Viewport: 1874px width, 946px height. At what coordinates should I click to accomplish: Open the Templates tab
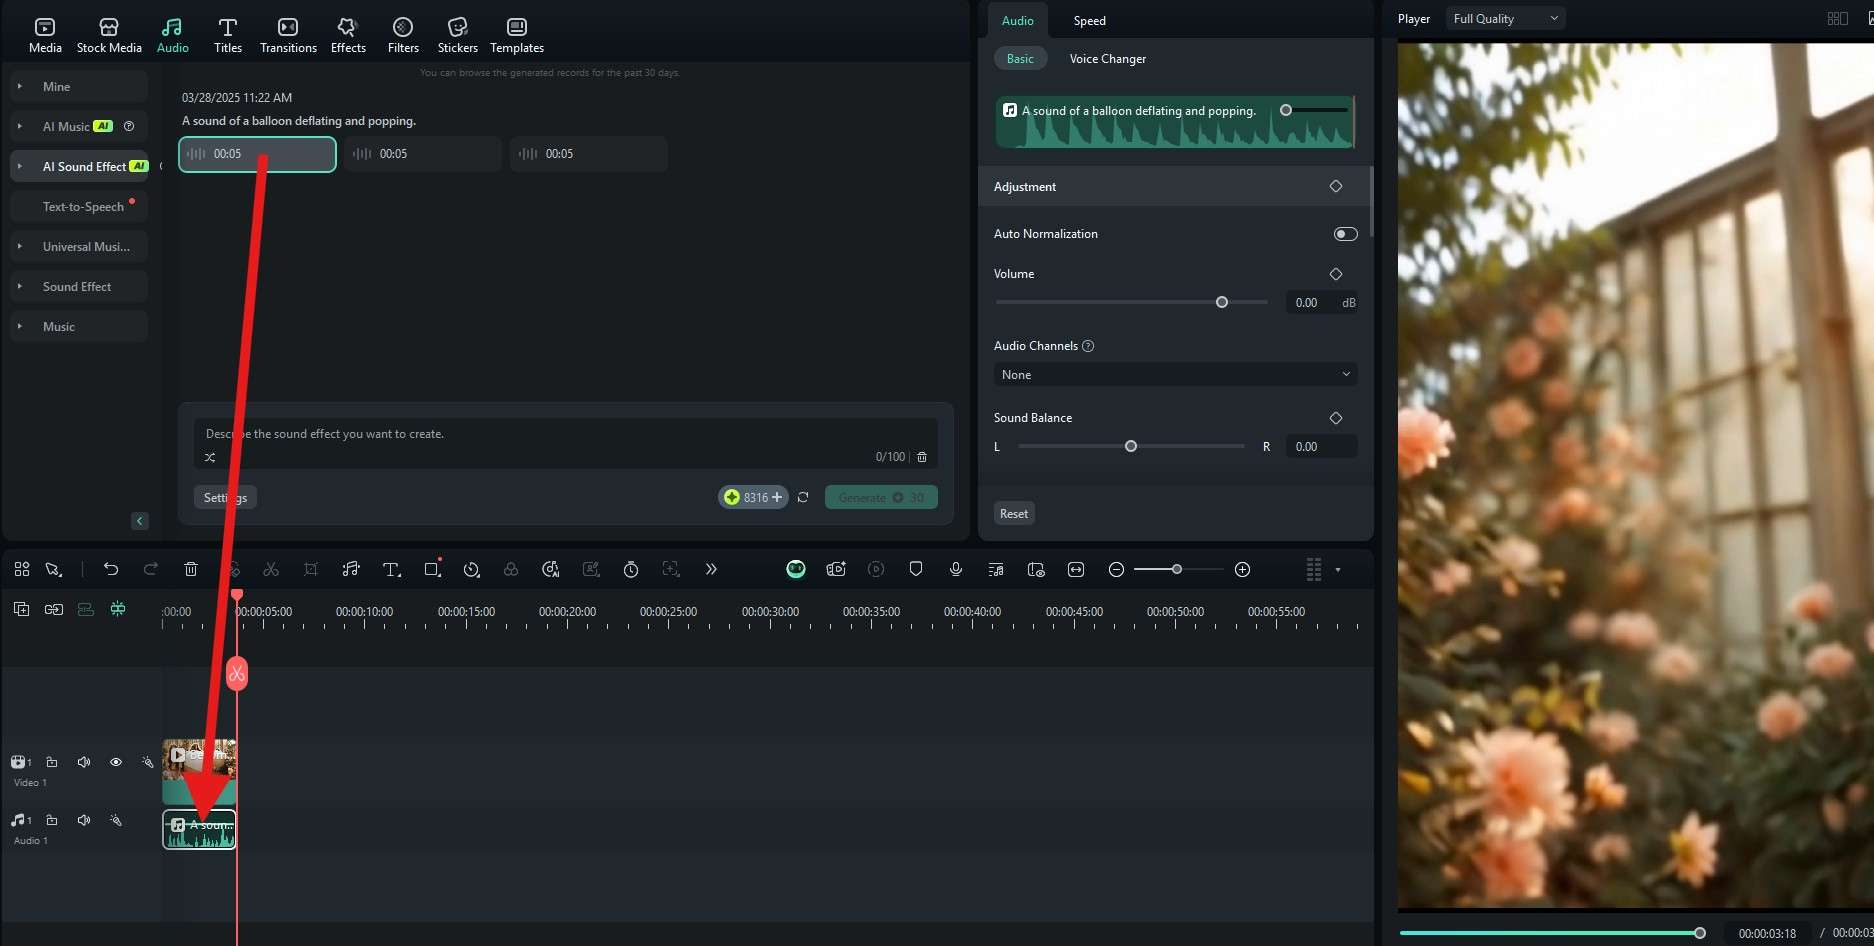click(x=517, y=35)
